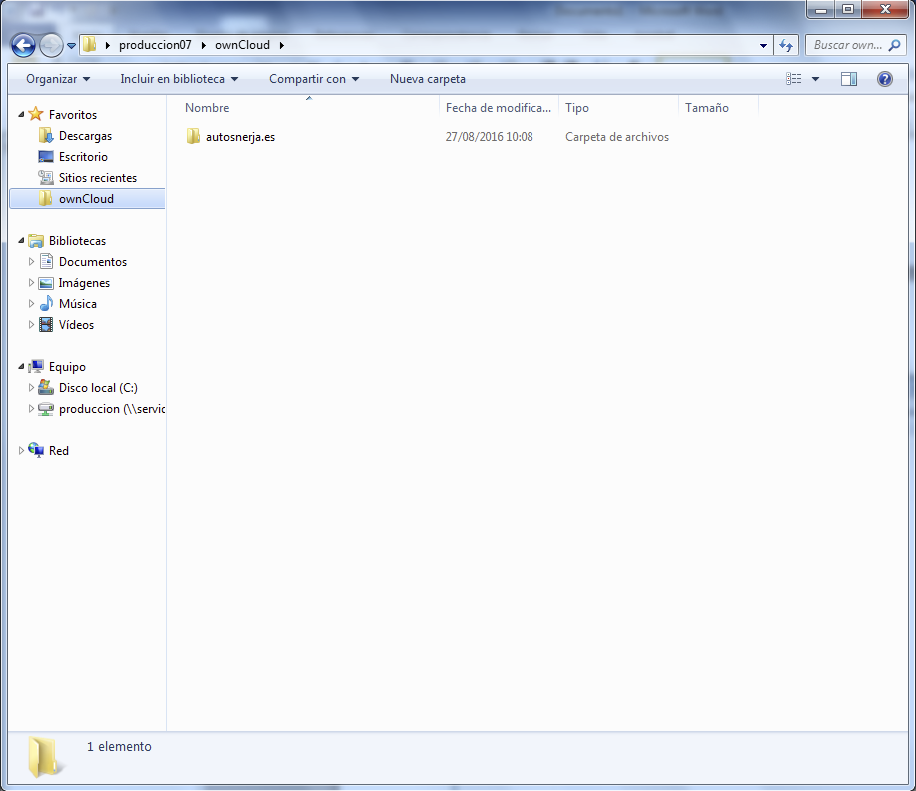Click in the Buscar ownCloud search box

(x=846, y=45)
